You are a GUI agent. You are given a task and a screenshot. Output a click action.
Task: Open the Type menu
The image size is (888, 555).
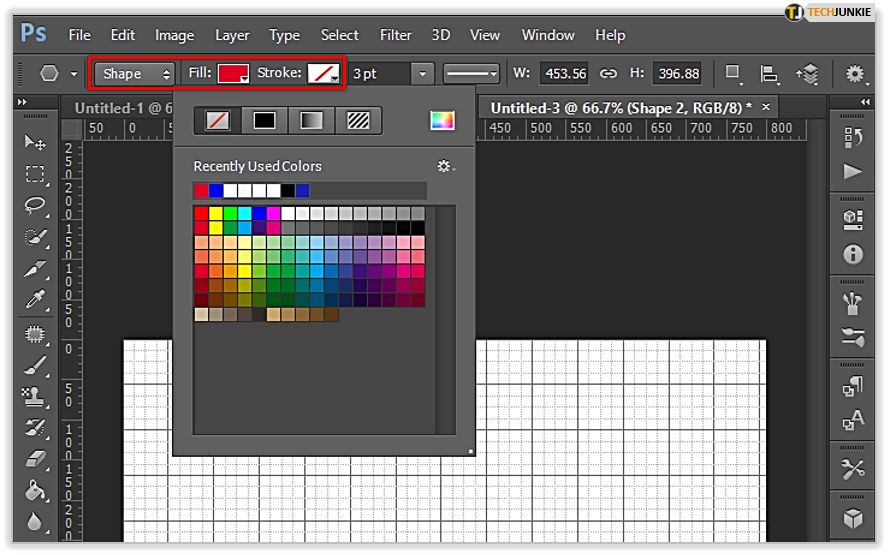[284, 35]
